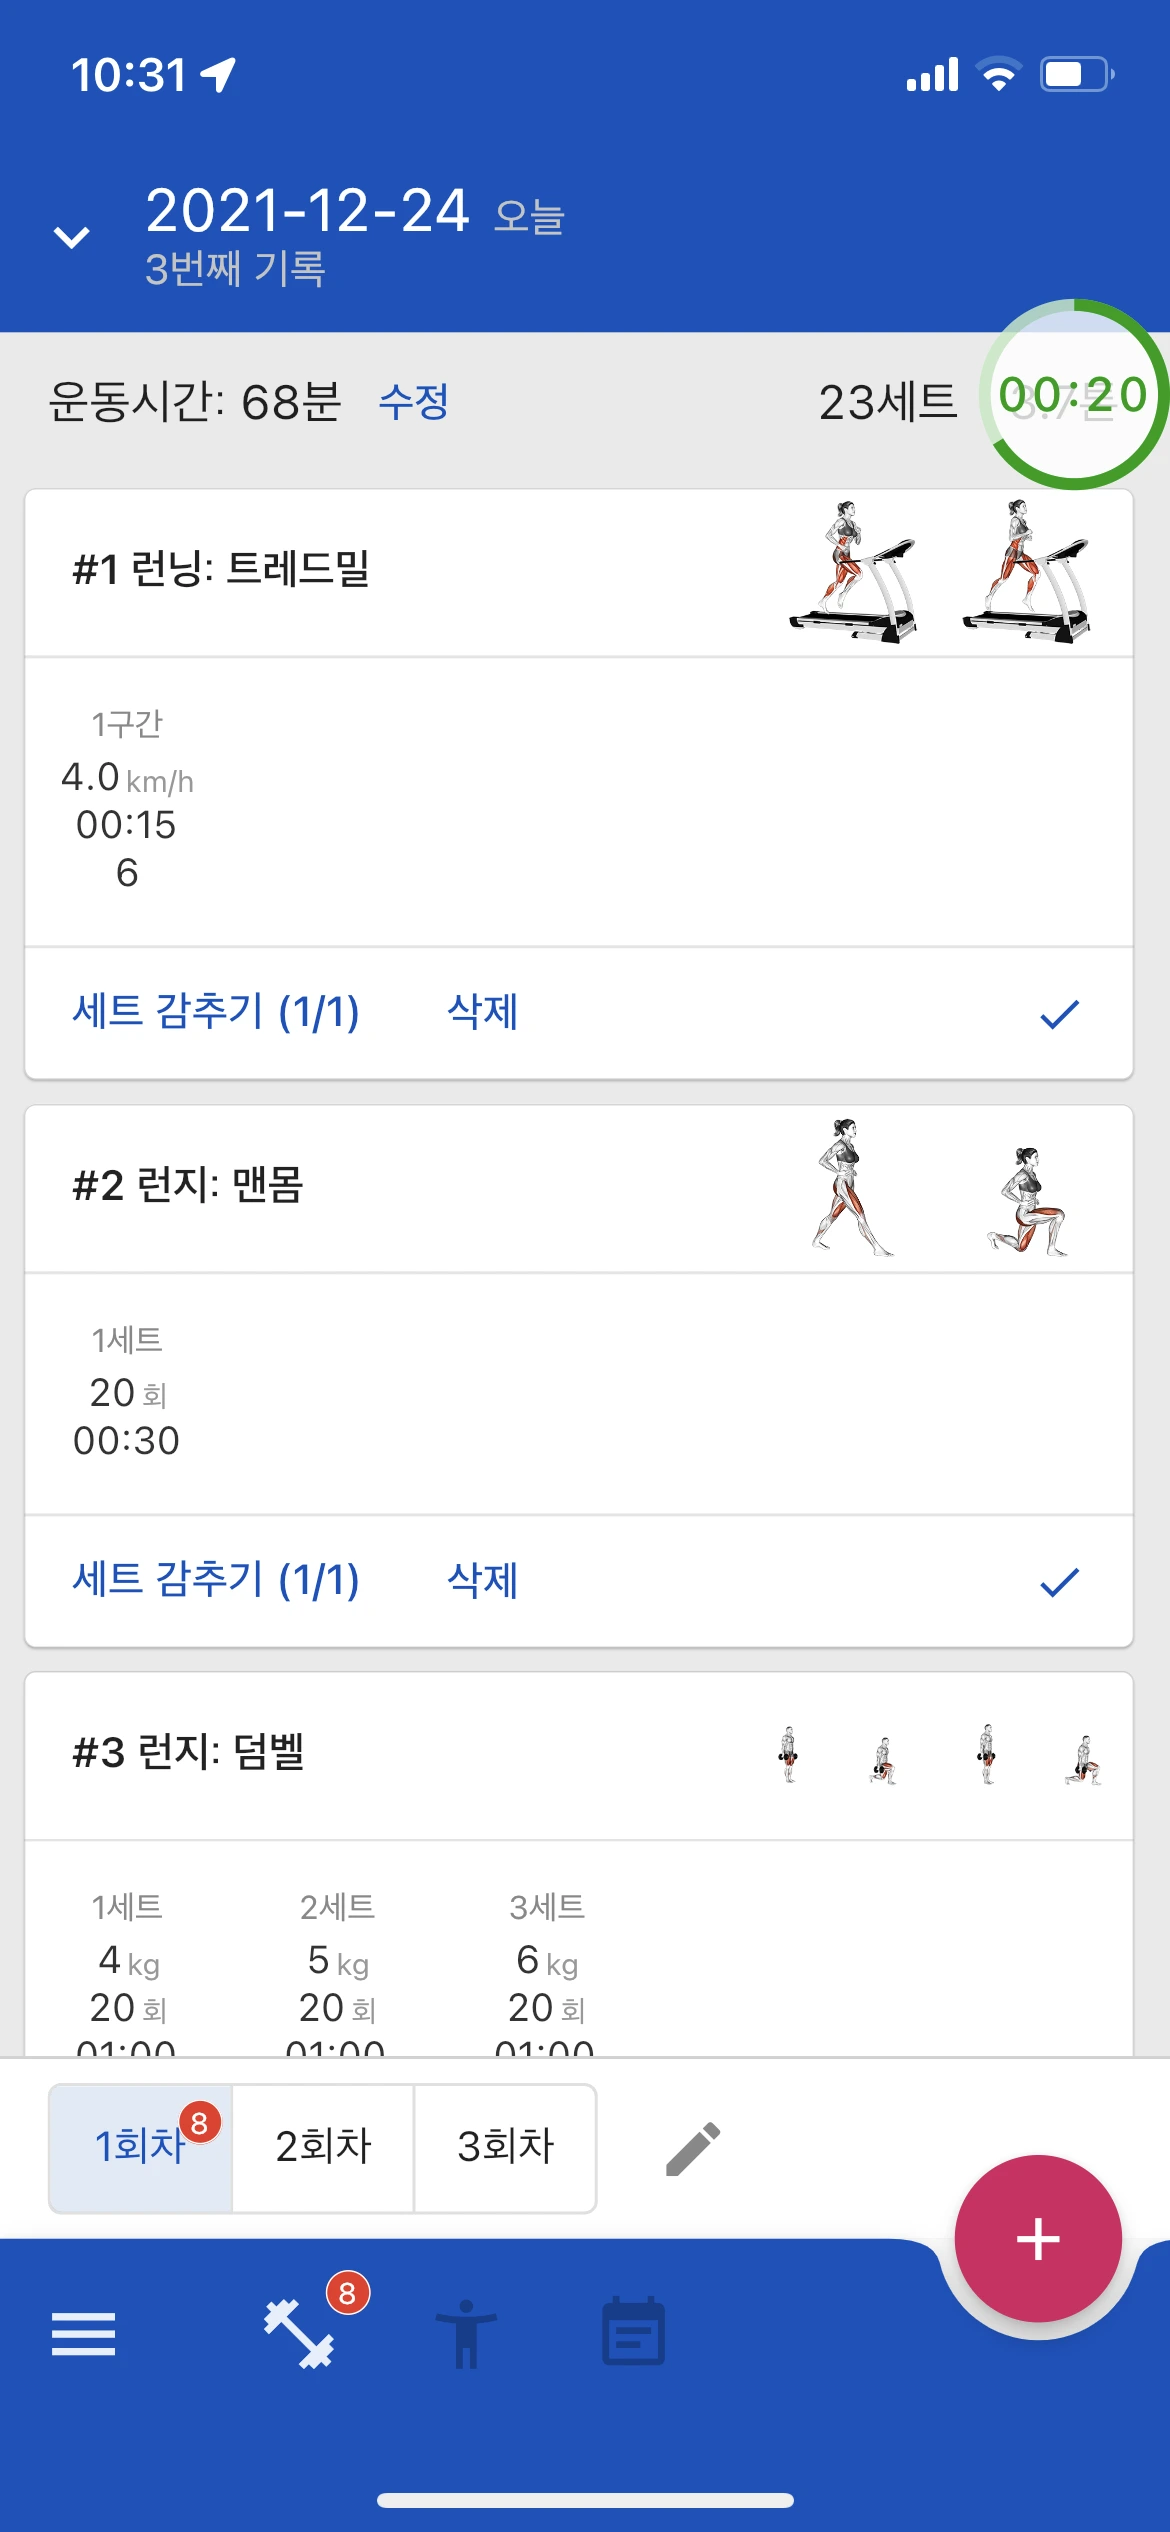Toggle completion checkmark for 런지: 맨몸
This screenshot has height=2532, width=1170.
(x=1059, y=1581)
